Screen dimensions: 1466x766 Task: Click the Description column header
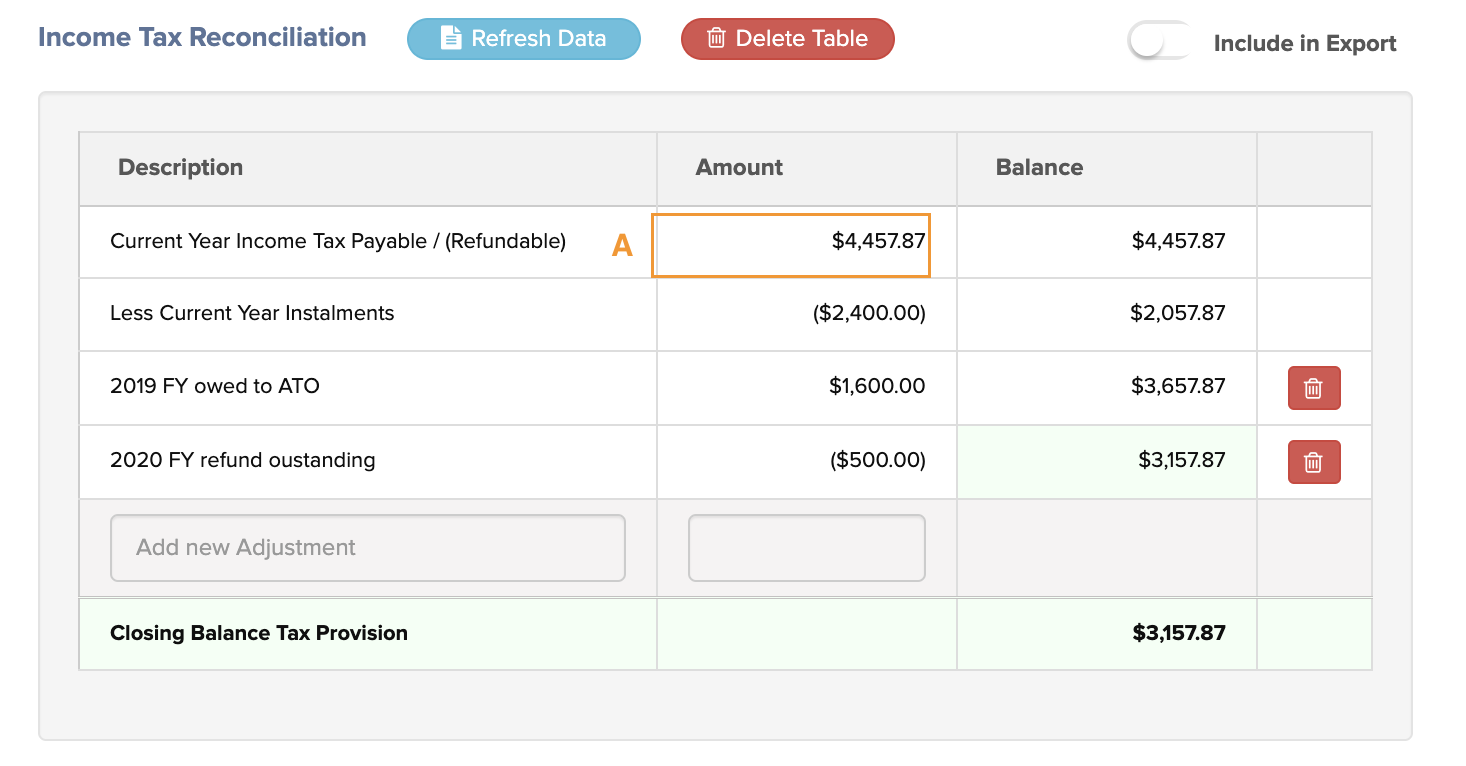click(181, 167)
